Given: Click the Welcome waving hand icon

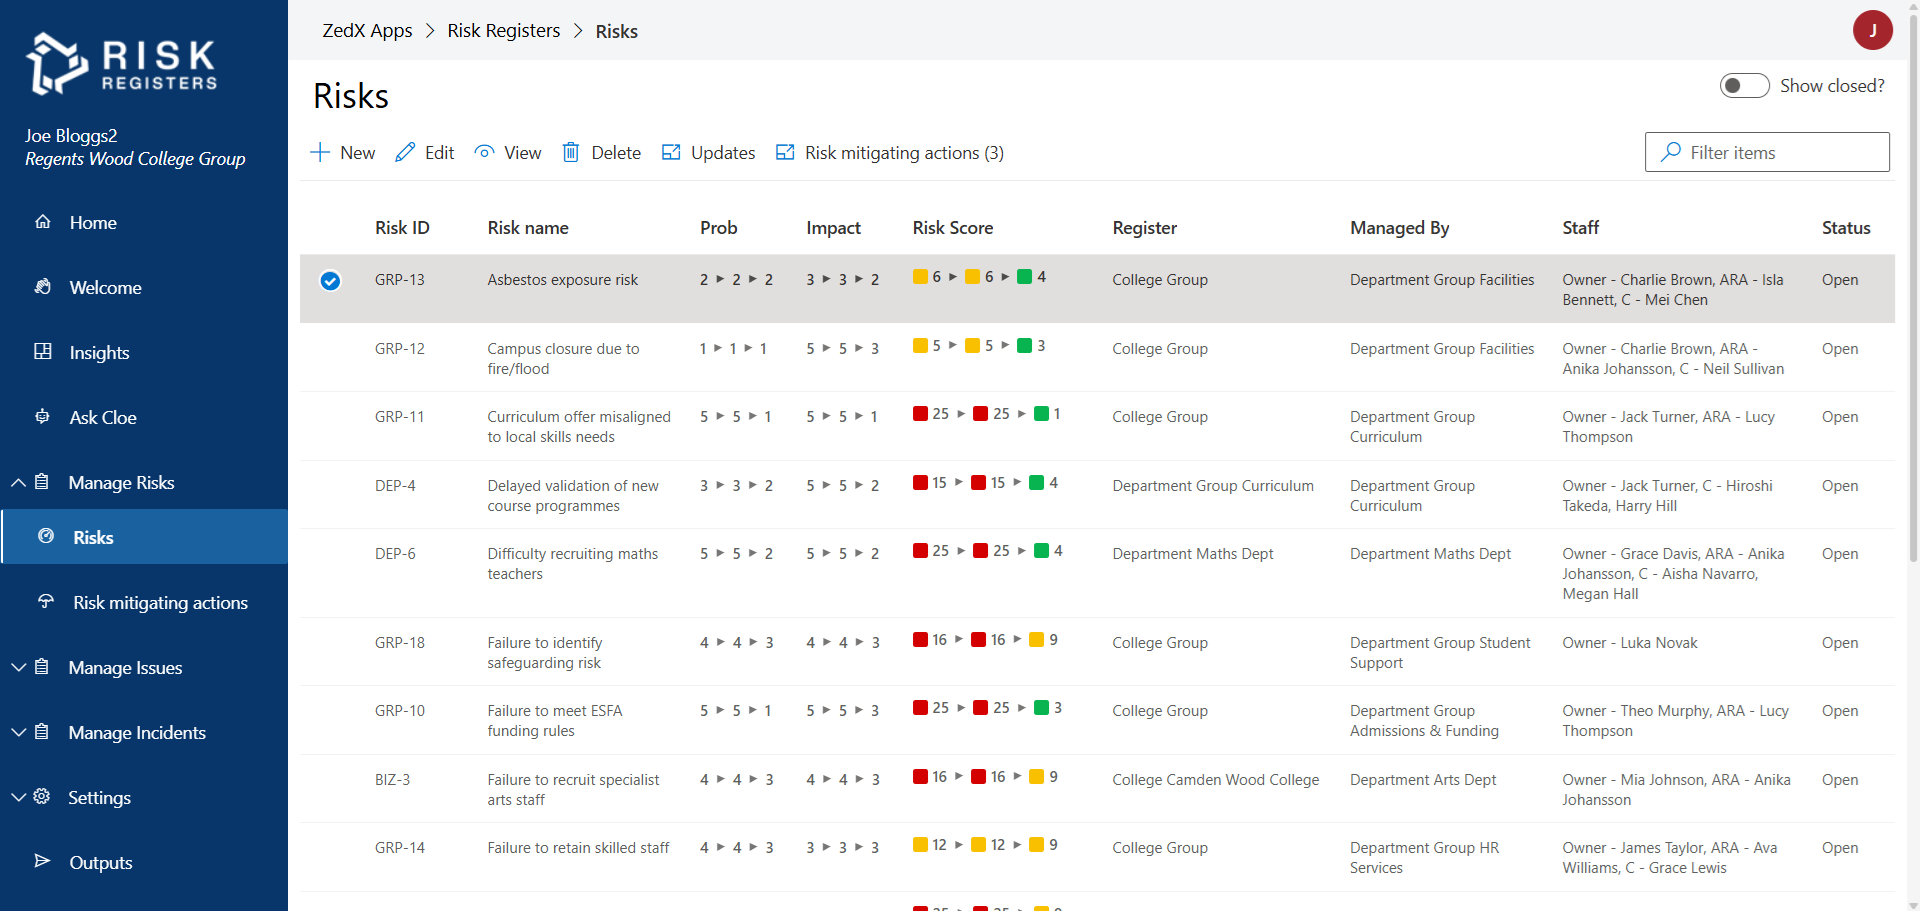Looking at the screenshot, I should click(x=43, y=287).
